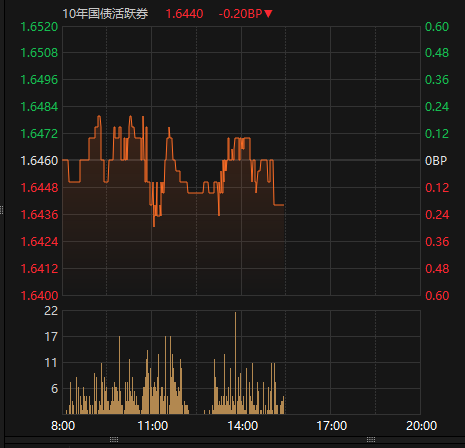Click the 1.6436 left axis label
The image size is (465, 448).
pyautogui.click(x=39, y=215)
